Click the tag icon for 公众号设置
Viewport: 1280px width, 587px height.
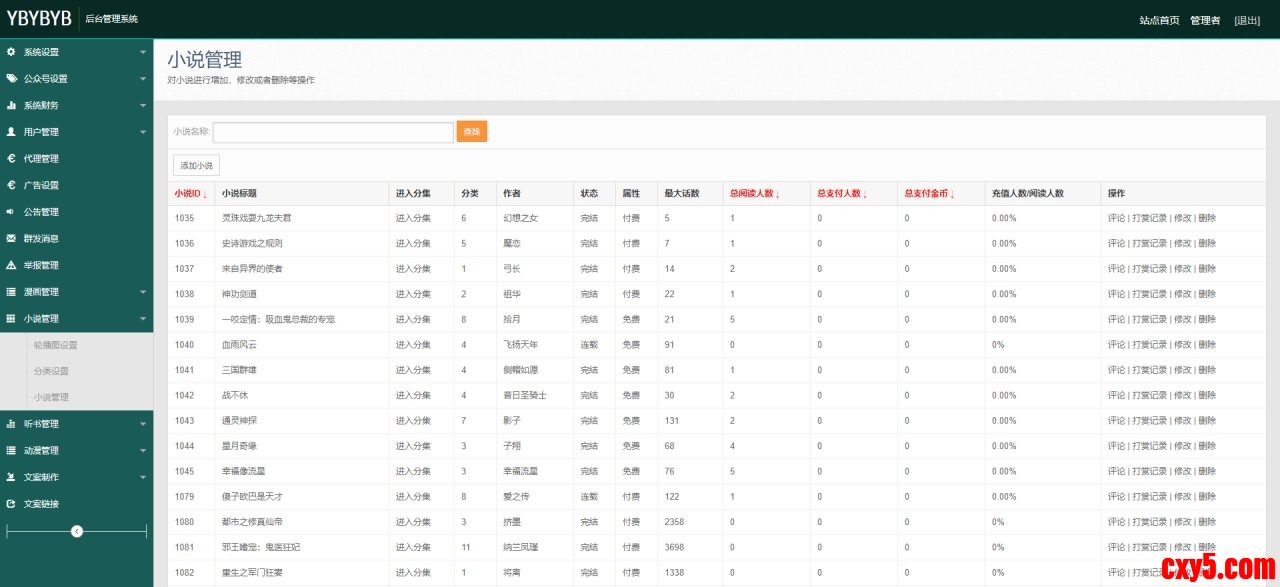pyautogui.click(x=11, y=79)
